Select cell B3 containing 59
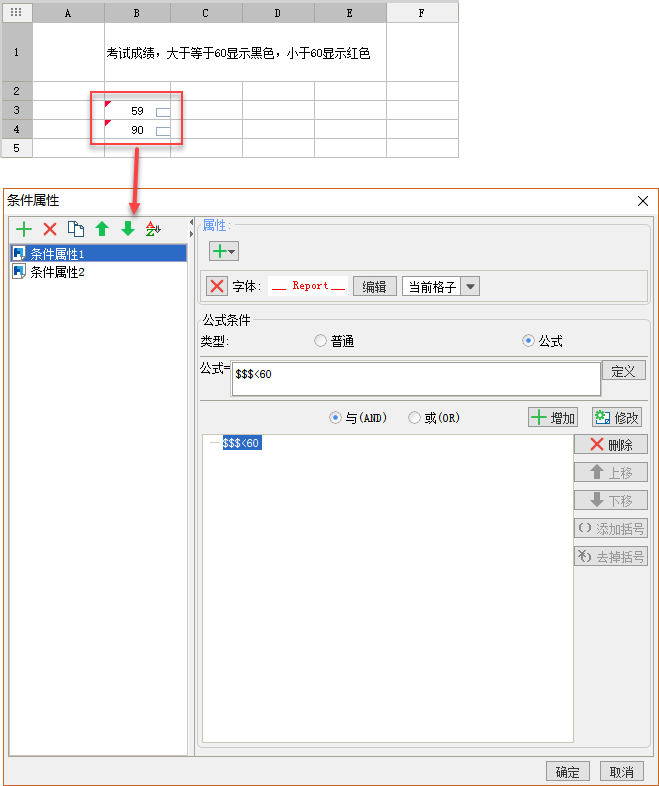 coord(137,110)
